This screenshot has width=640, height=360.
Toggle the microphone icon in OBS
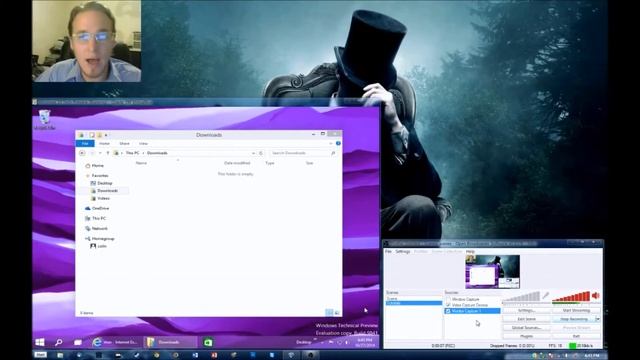[546, 295]
